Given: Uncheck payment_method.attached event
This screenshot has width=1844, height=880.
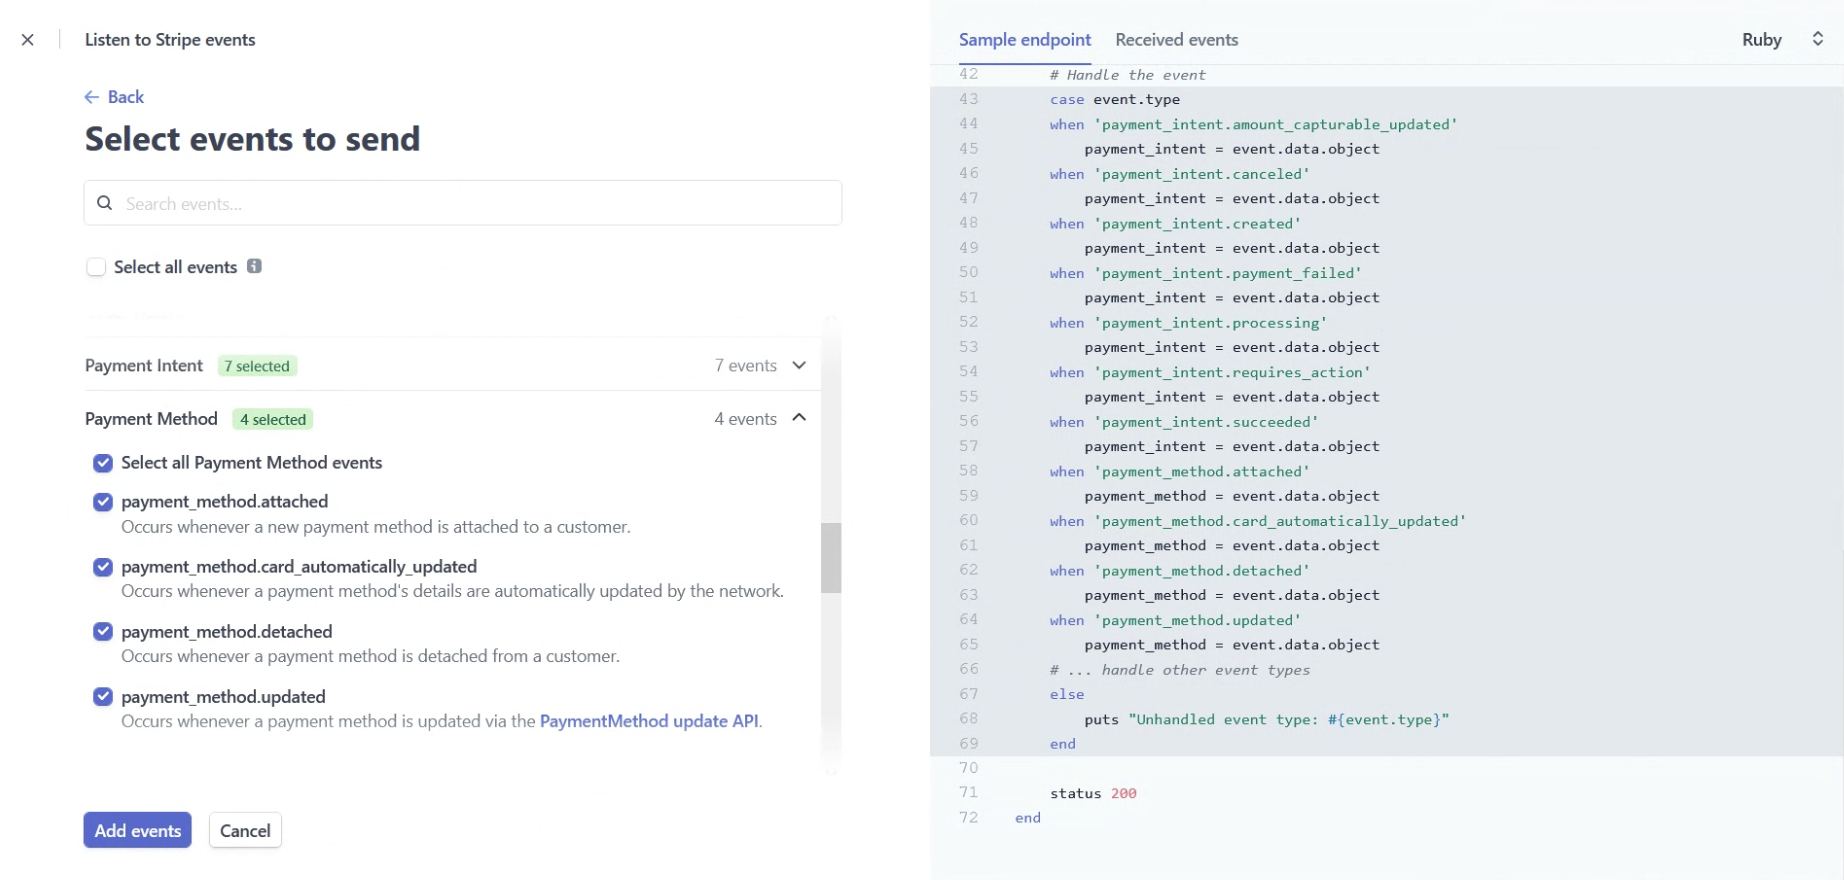Looking at the screenshot, I should click(x=103, y=502).
